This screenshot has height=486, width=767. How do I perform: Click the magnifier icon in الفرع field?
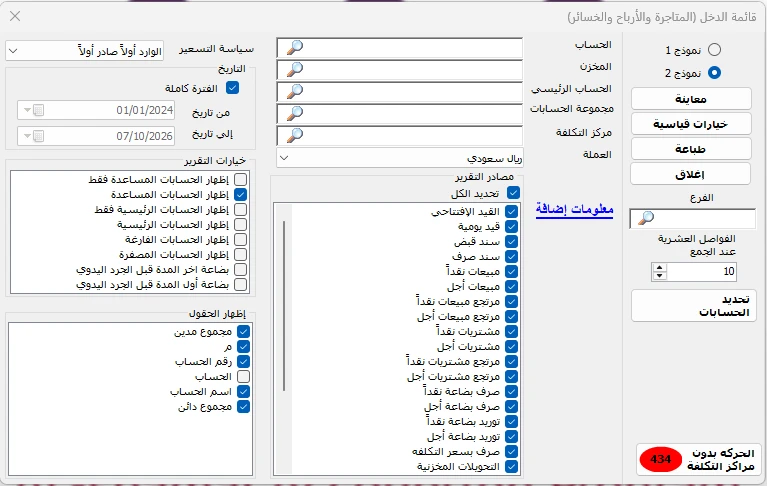(x=646, y=218)
